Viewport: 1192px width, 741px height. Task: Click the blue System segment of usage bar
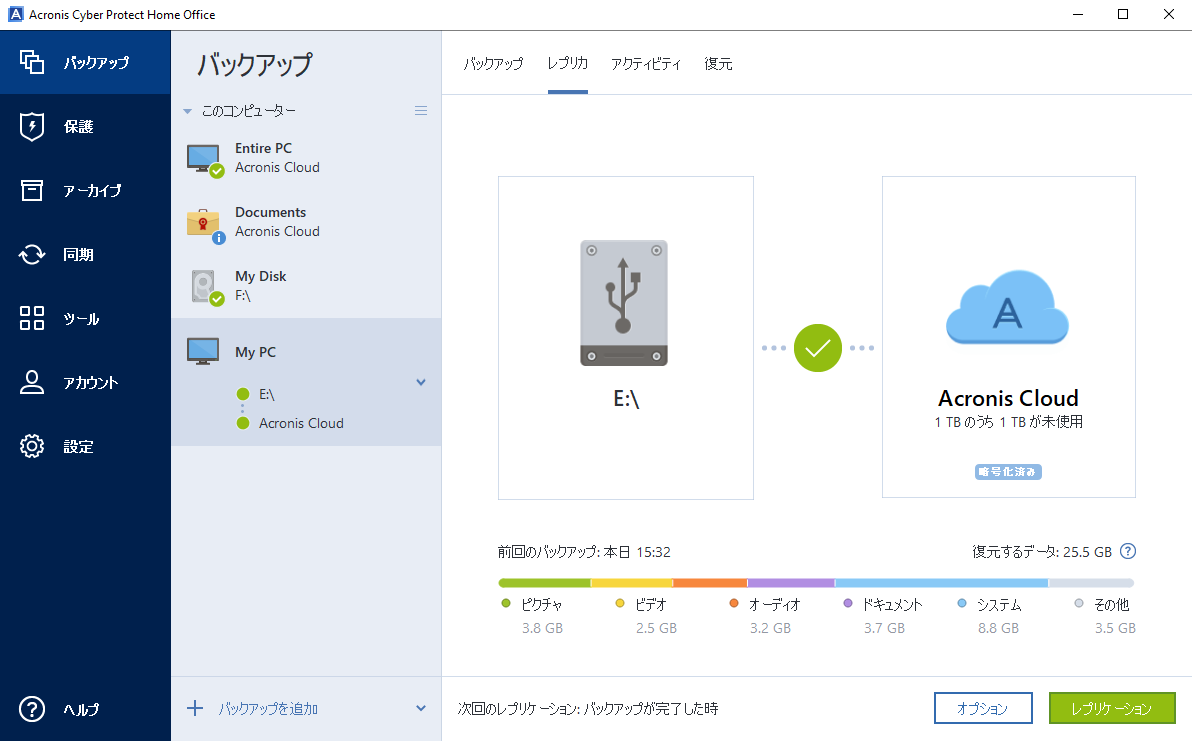[941, 583]
